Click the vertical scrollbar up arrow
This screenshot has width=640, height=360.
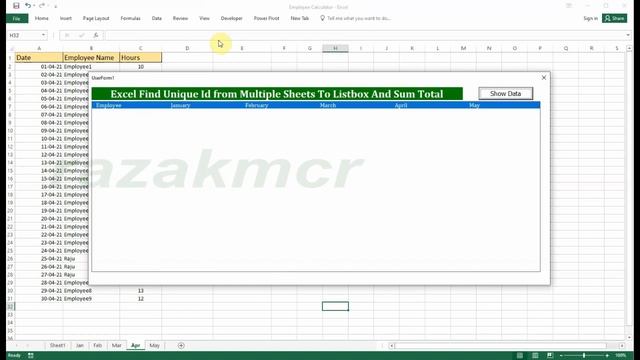pyautogui.click(x=629, y=48)
